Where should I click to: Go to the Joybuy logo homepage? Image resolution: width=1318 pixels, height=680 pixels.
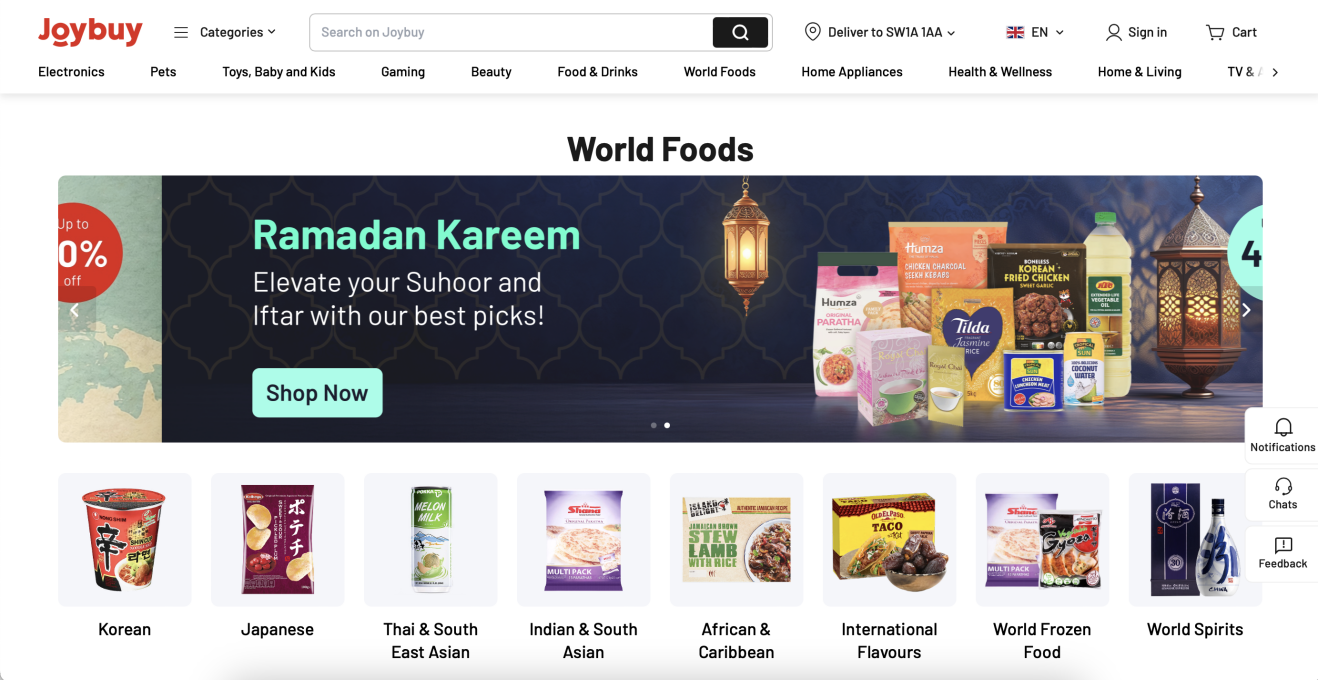(90, 32)
